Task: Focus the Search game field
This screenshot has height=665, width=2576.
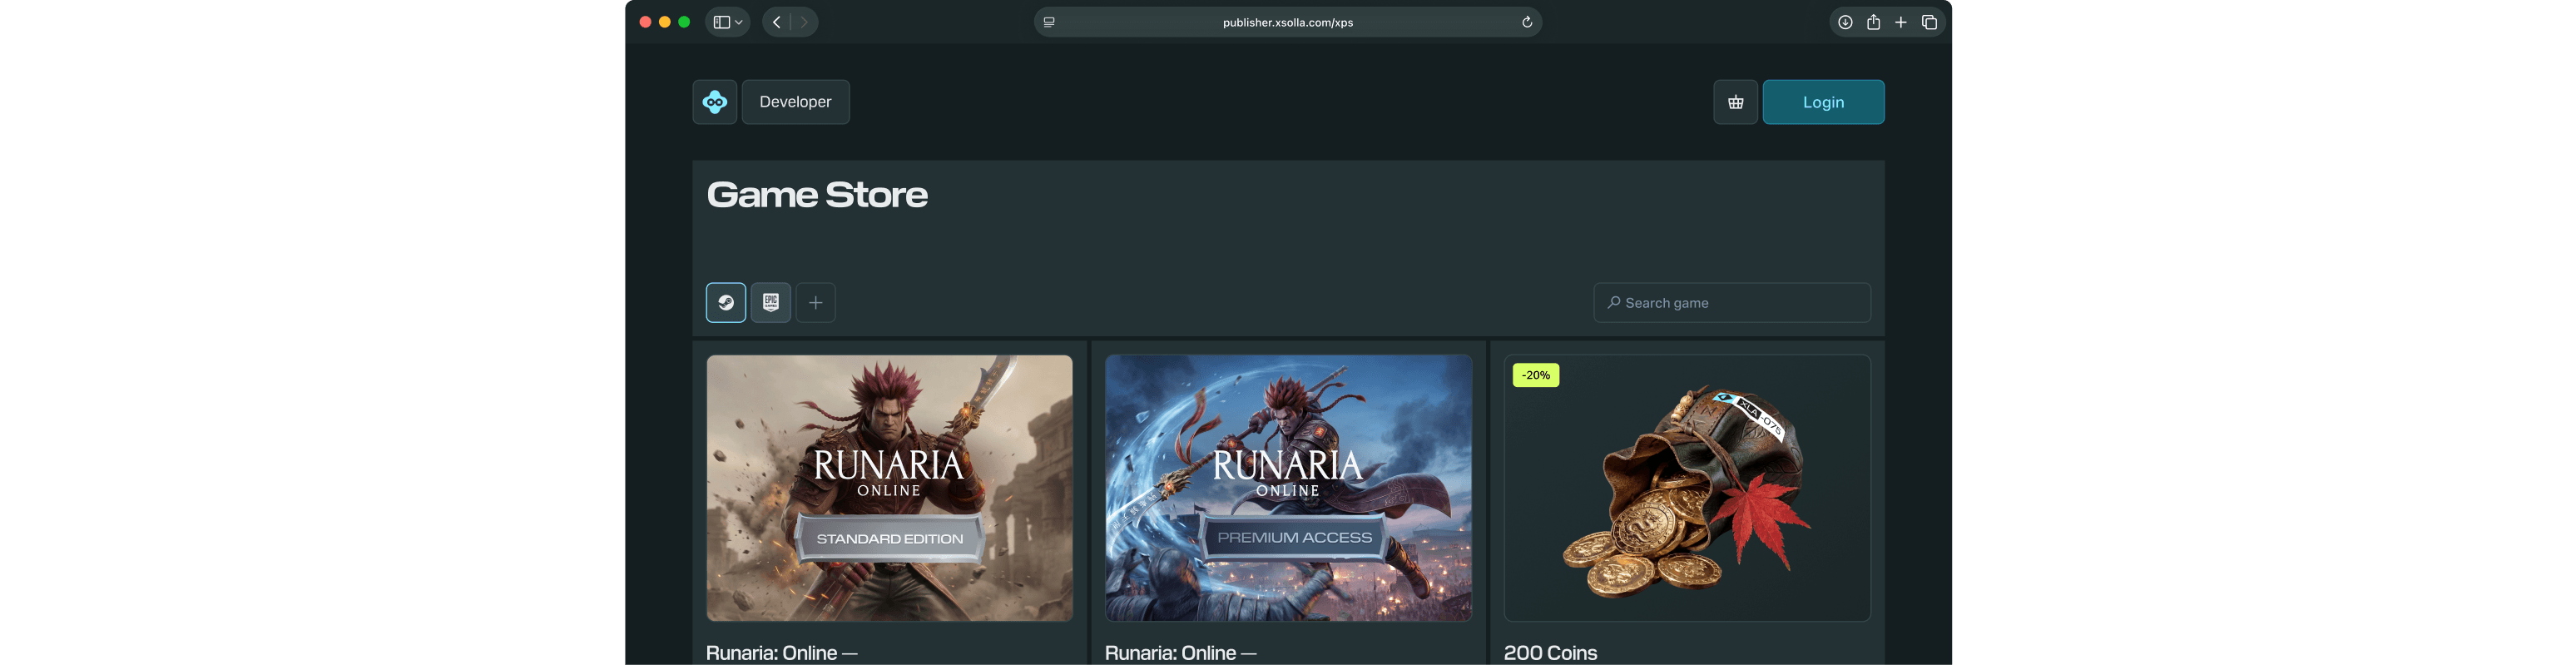Action: [1732, 303]
